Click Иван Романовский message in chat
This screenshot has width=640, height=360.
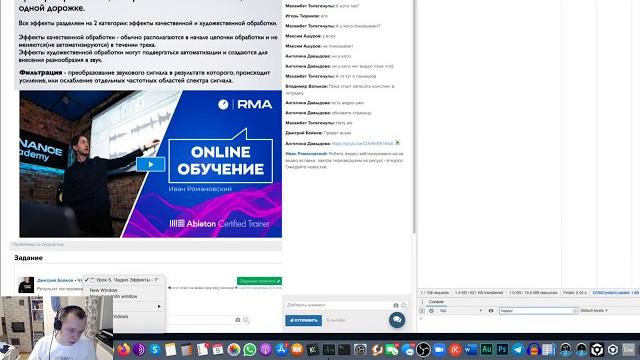[344, 160]
